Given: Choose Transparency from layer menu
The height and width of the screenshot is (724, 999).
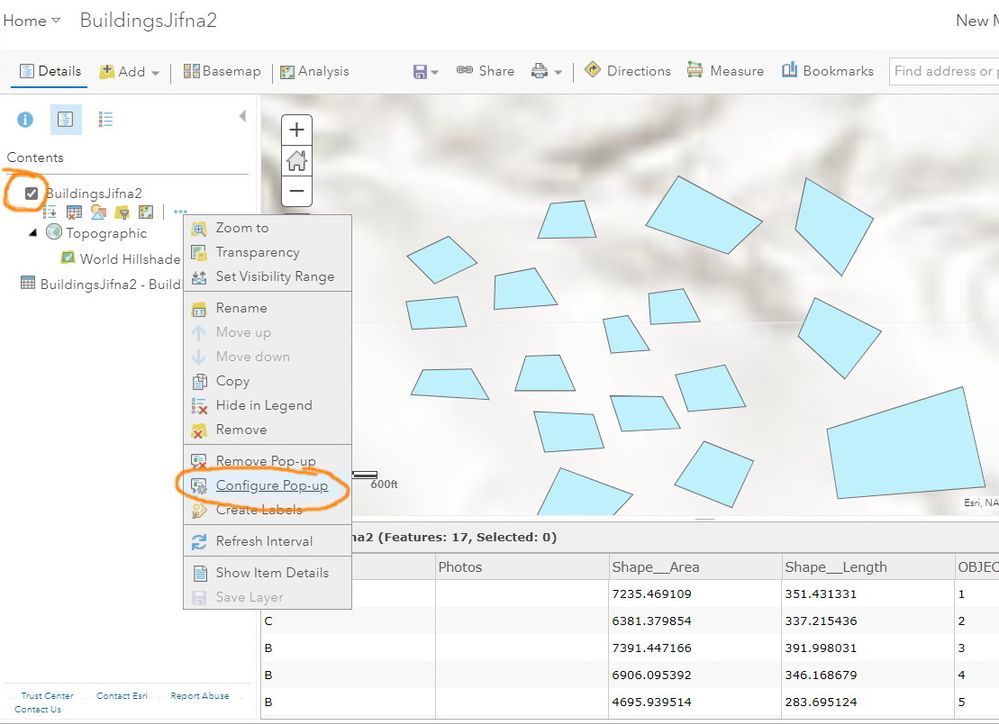Looking at the screenshot, I should pos(267,252).
